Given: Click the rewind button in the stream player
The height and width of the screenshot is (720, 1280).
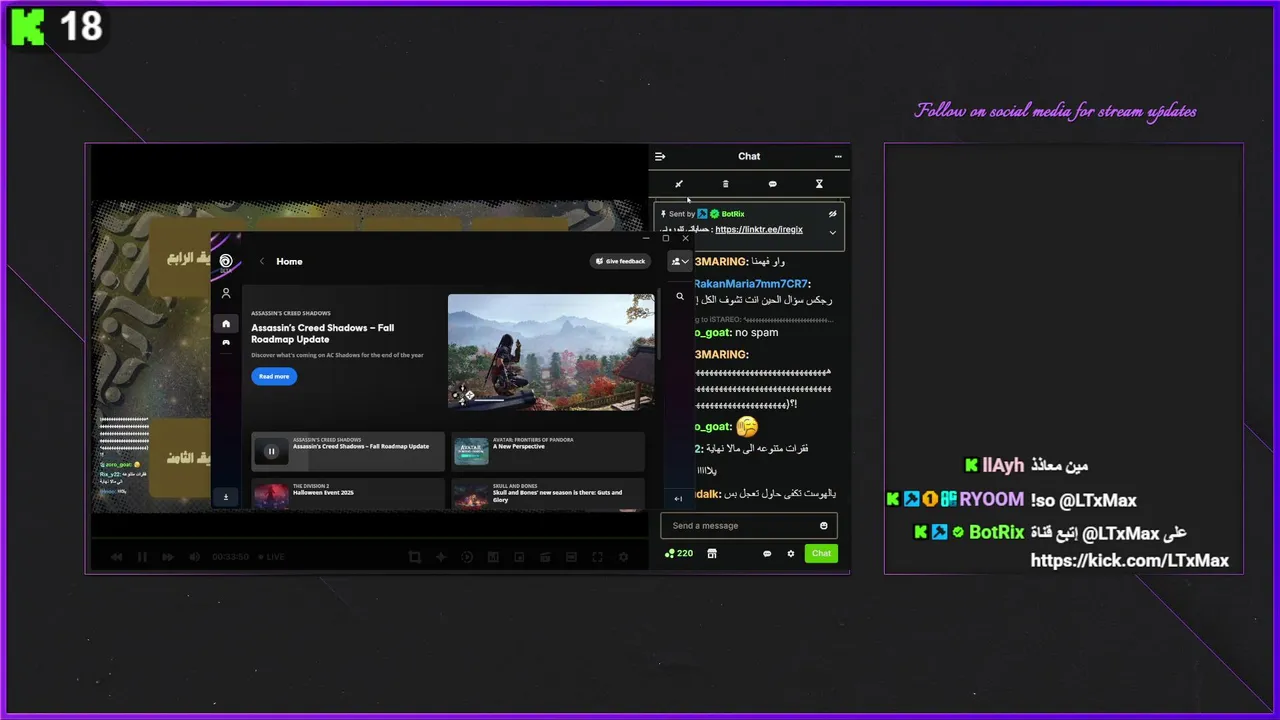Looking at the screenshot, I should [117, 557].
